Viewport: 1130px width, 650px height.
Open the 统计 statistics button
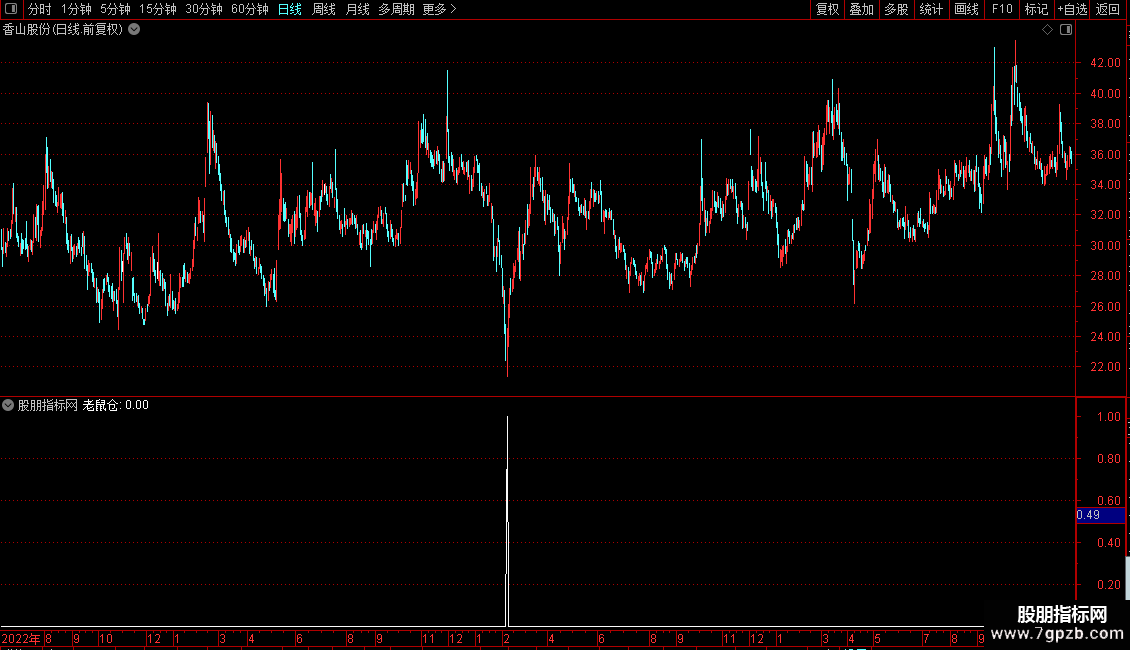[930, 9]
